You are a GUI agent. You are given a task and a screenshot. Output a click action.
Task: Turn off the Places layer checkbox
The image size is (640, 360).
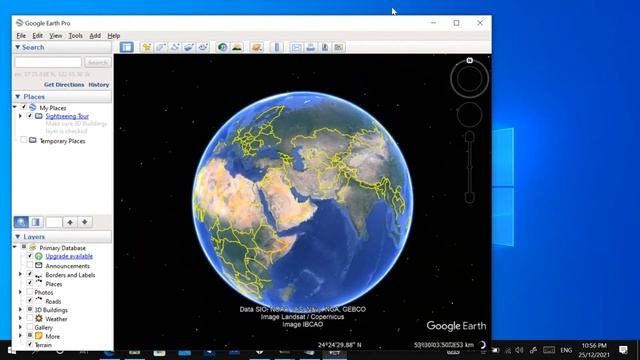pyautogui.click(x=30, y=283)
